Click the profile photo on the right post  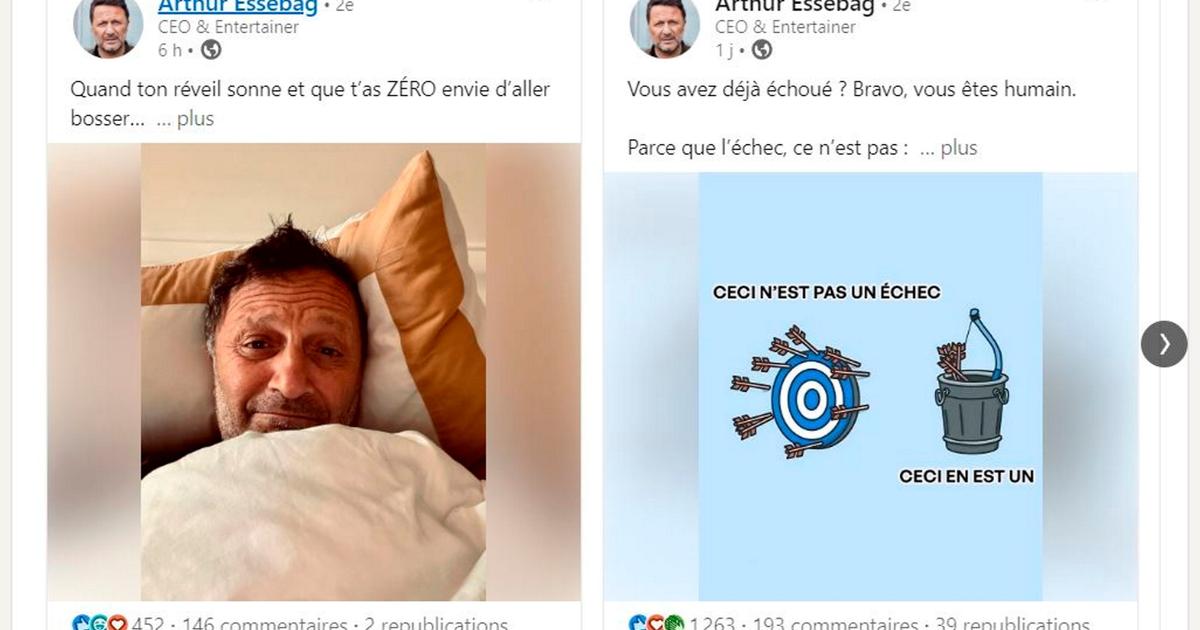pos(665,26)
